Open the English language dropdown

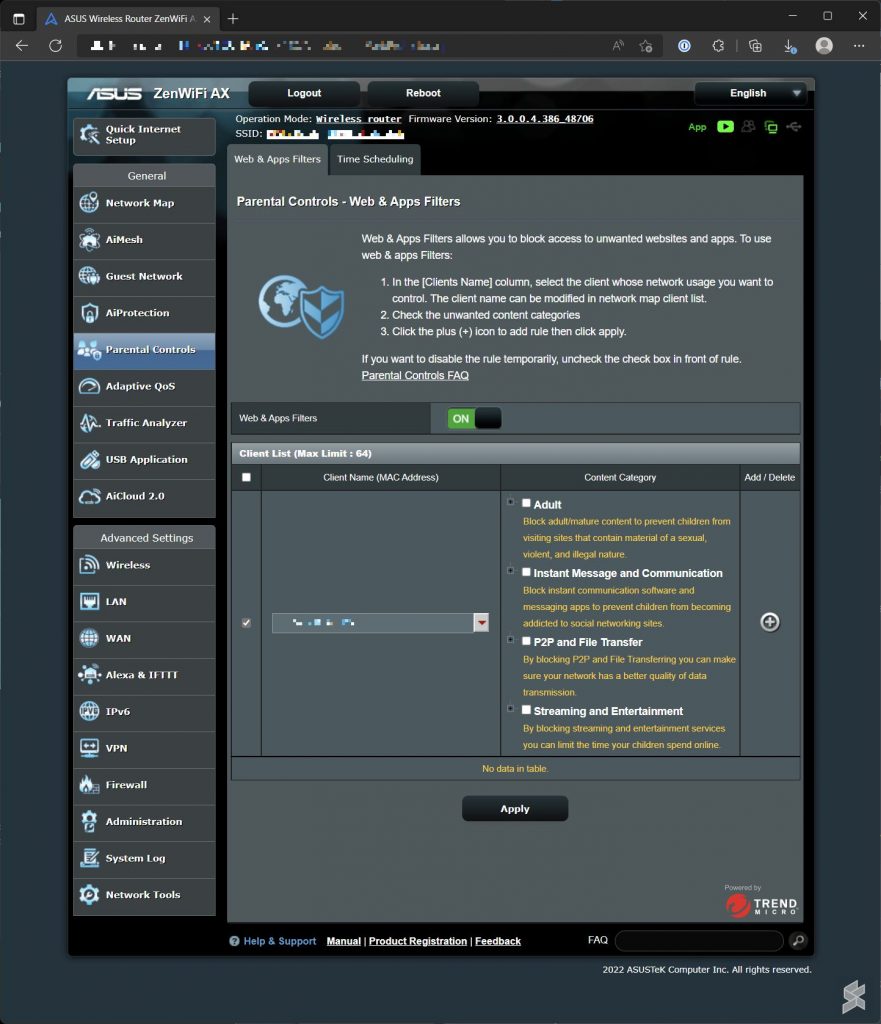point(751,93)
